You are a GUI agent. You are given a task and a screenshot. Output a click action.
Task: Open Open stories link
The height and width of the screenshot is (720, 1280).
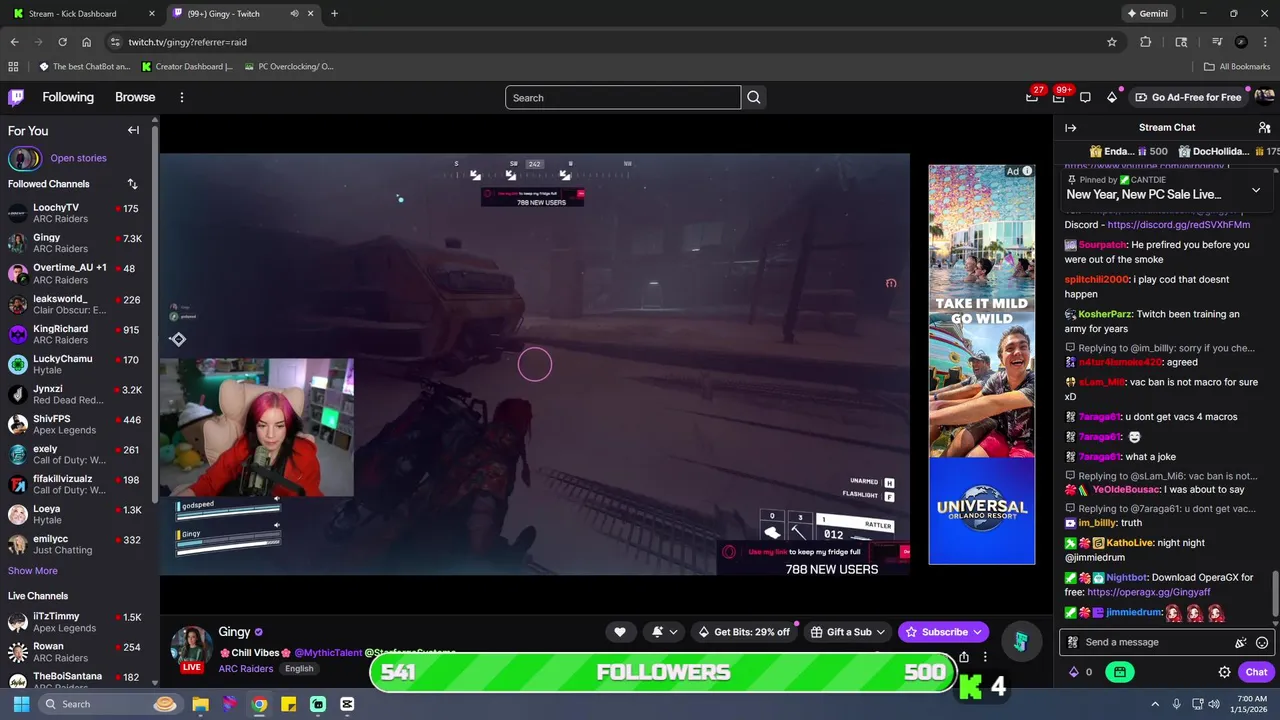pyautogui.click(x=78, y=158)
